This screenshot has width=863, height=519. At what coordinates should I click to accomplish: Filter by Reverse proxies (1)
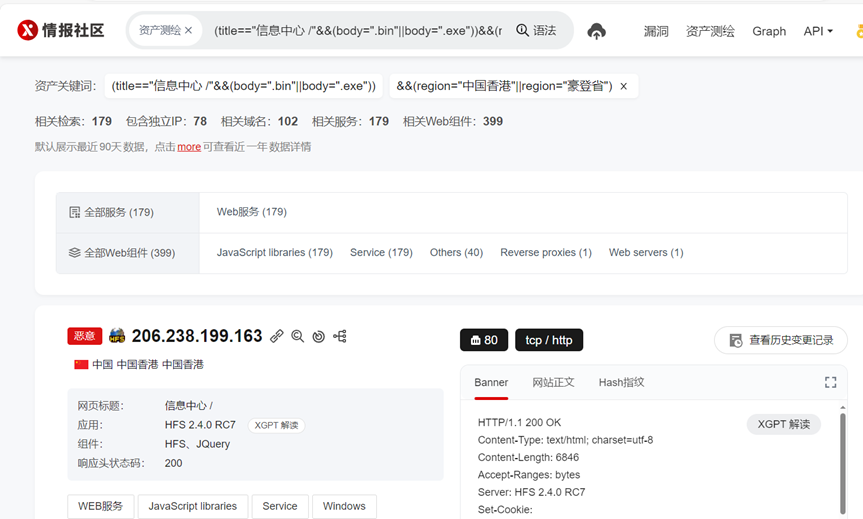(545, 253)
